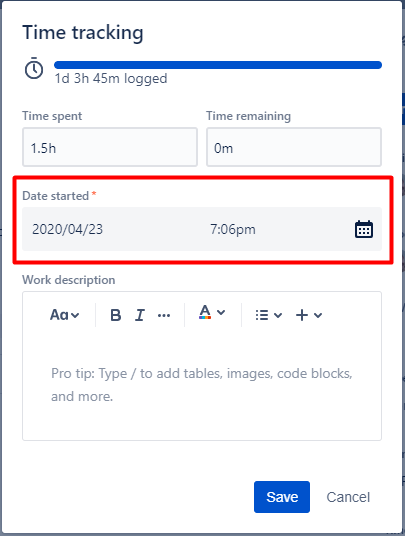Click the blue logged time progress bar
This screenshot has height=536, width=405.
tap(218, 65)
